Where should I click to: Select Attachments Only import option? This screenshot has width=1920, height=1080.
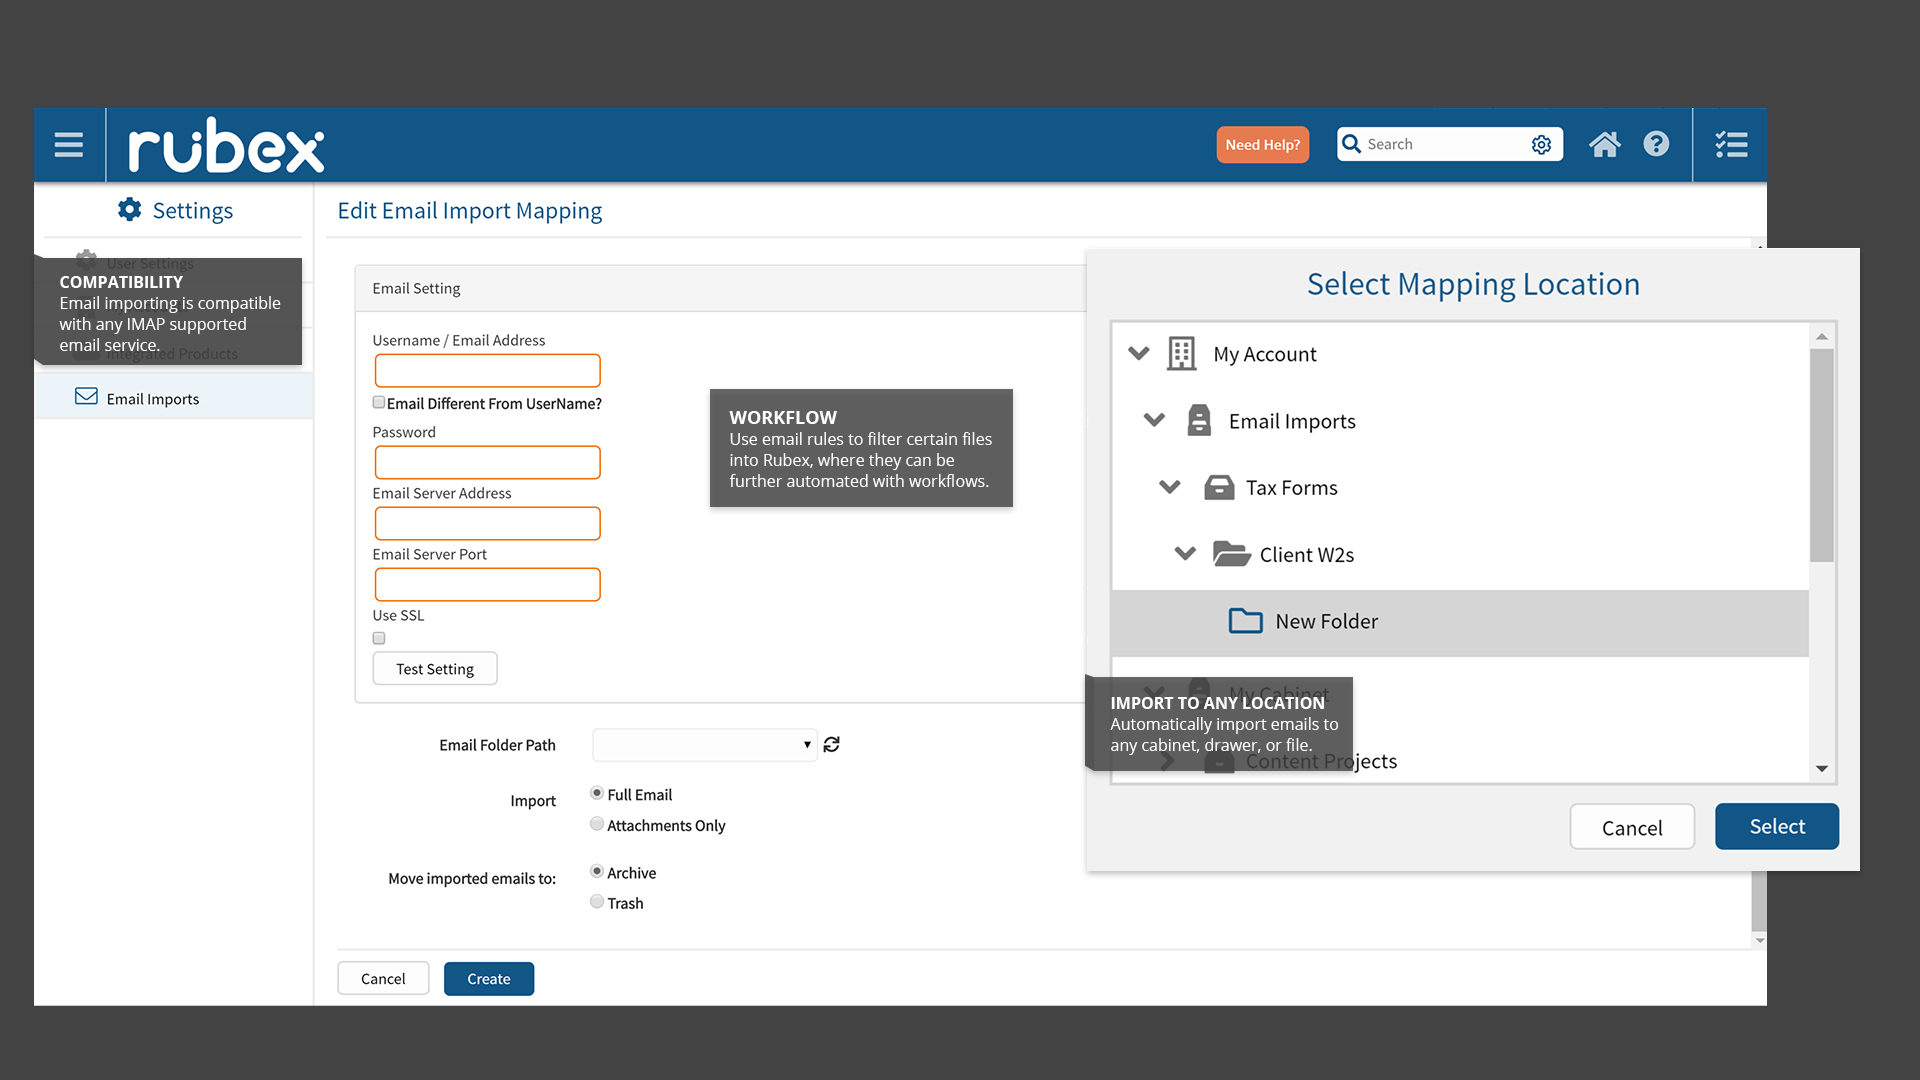click(x=597, y=824)
